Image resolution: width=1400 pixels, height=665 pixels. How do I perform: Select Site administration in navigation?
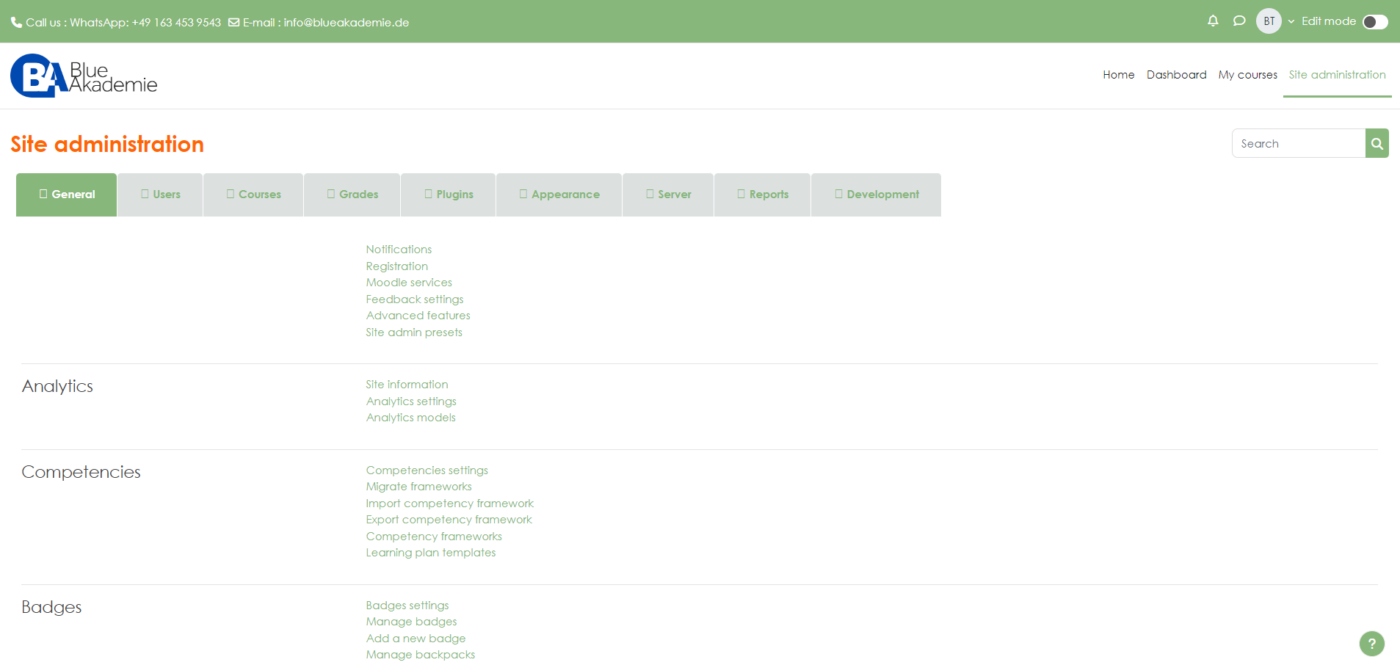pos(1337,75)
